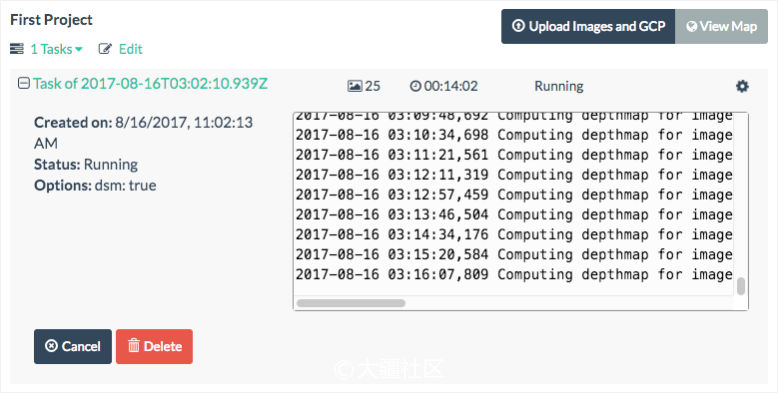Click the vertical scrollbar thumb in log
Screen dimensions: 778x393
[741, 286]
